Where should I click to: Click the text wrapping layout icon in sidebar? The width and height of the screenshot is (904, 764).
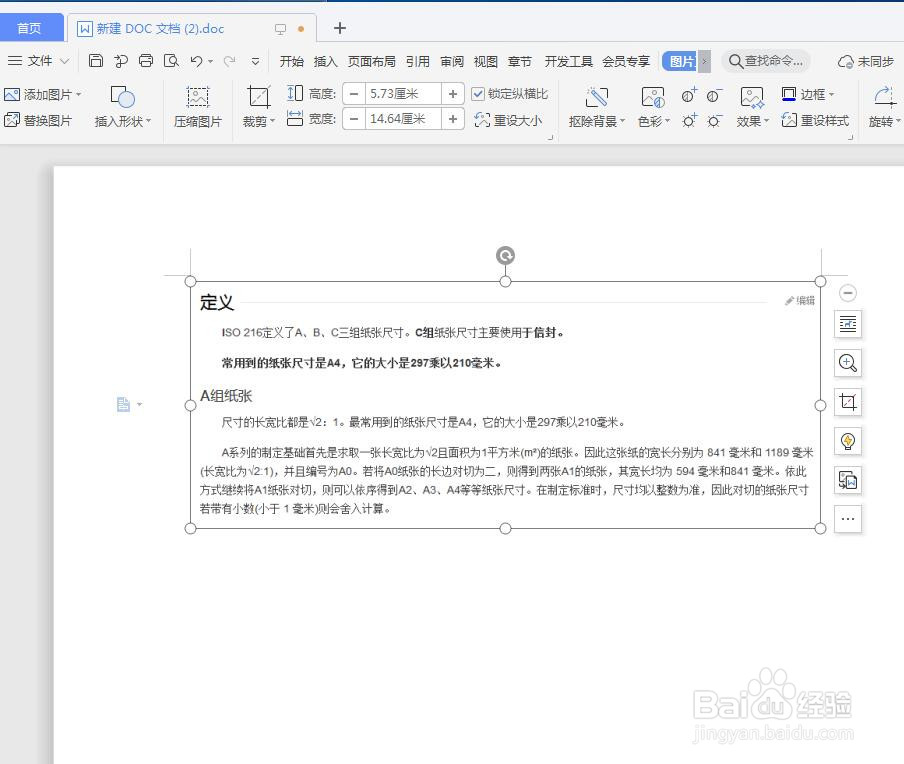click(x=848, y=324)
